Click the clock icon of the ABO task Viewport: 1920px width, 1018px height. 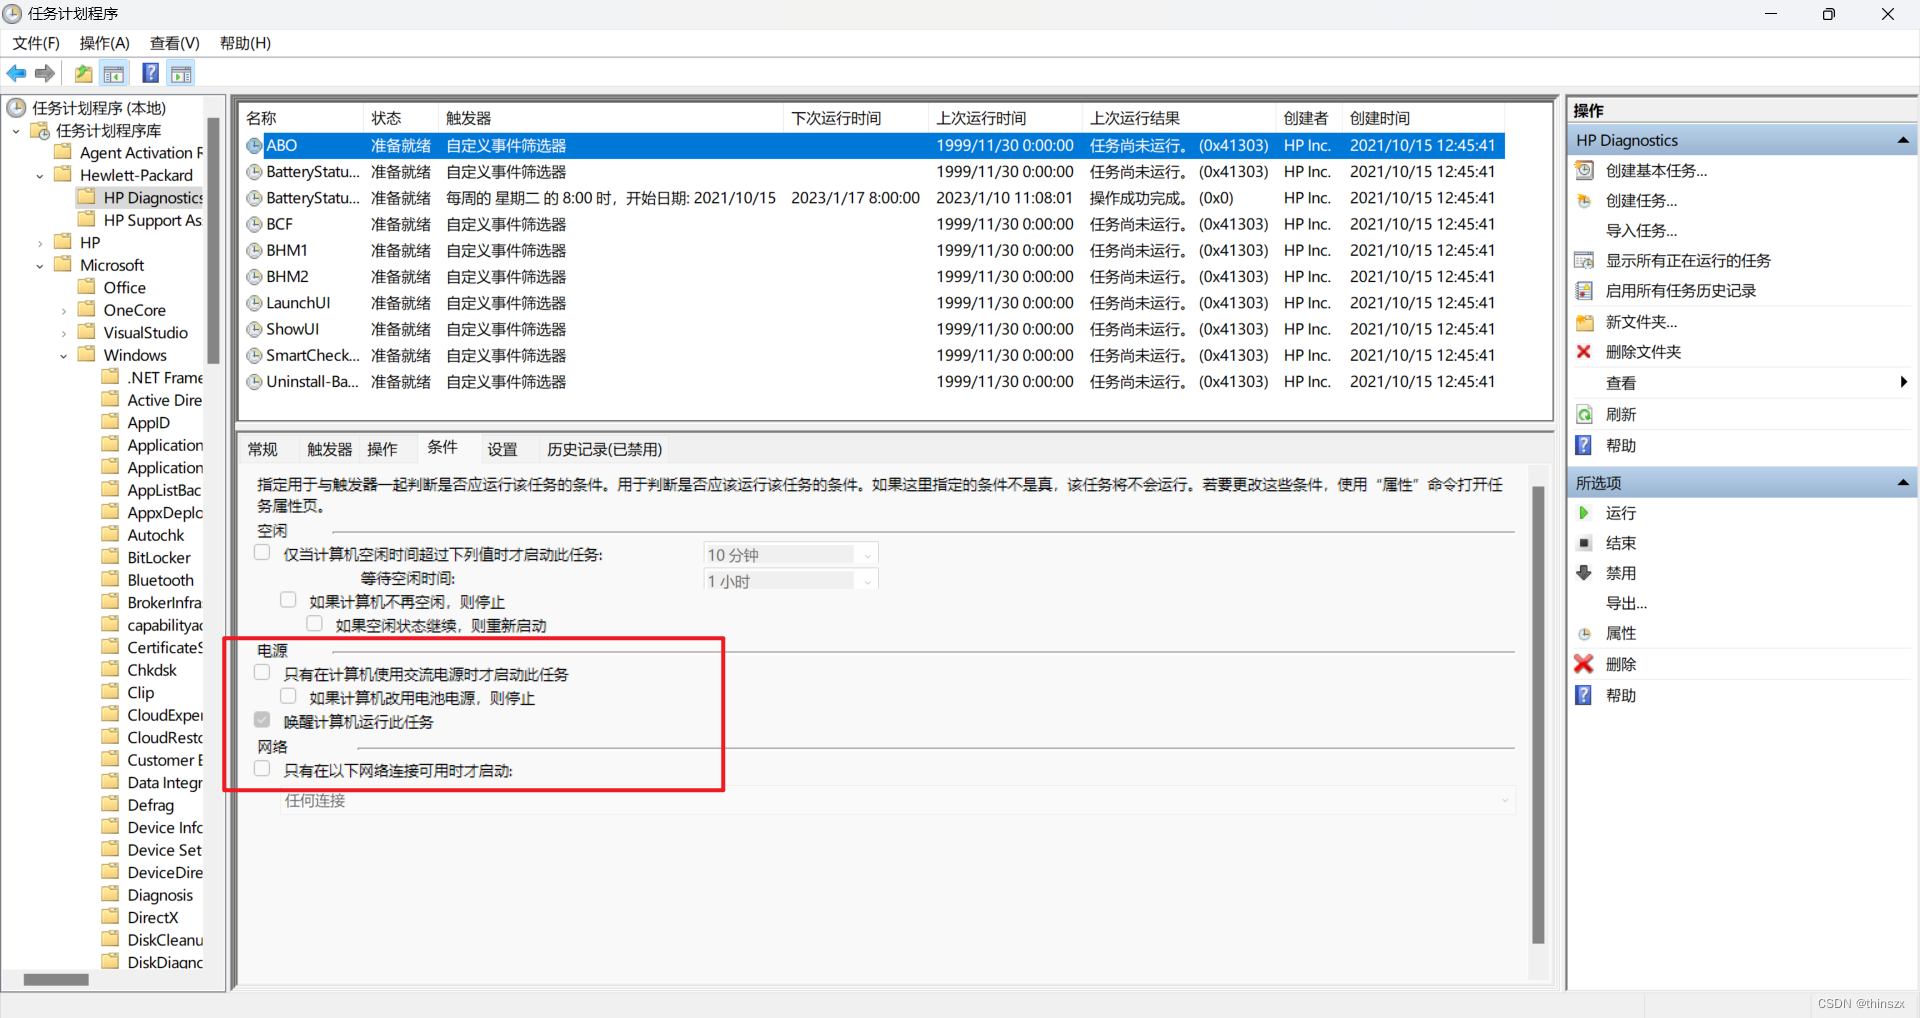254,146
